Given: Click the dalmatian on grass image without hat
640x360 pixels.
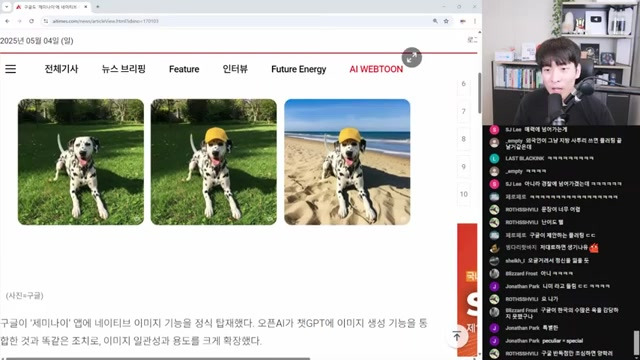Looking at the screenshot, I should (x=81, y=162).
